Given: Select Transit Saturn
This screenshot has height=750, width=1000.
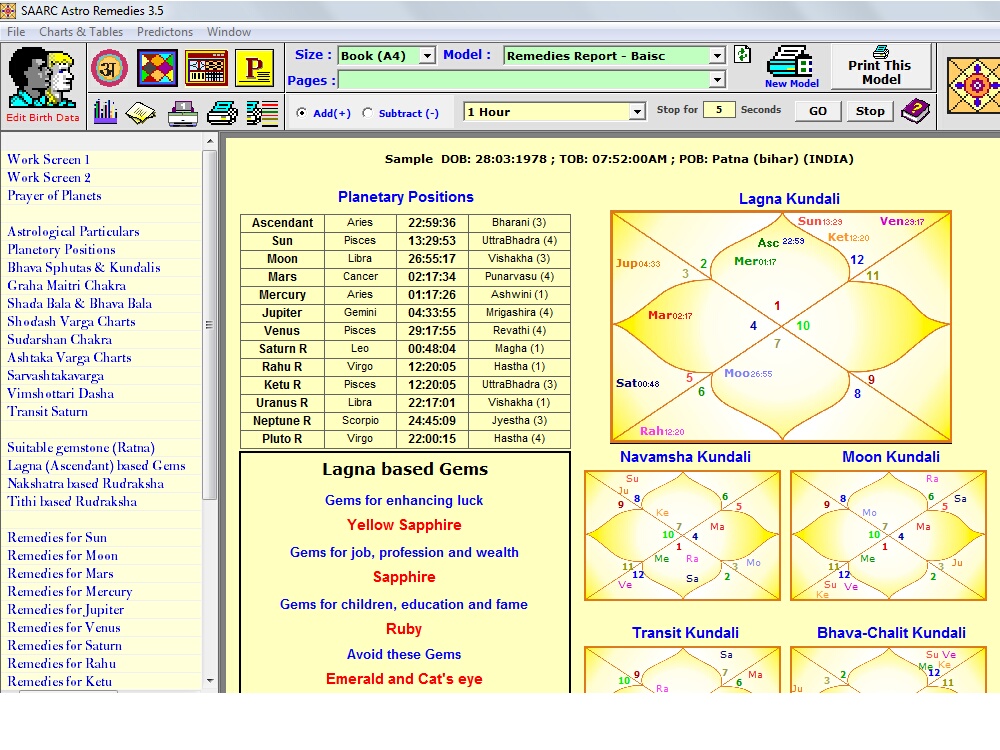Looking at the screenshot, I should 48,411.
